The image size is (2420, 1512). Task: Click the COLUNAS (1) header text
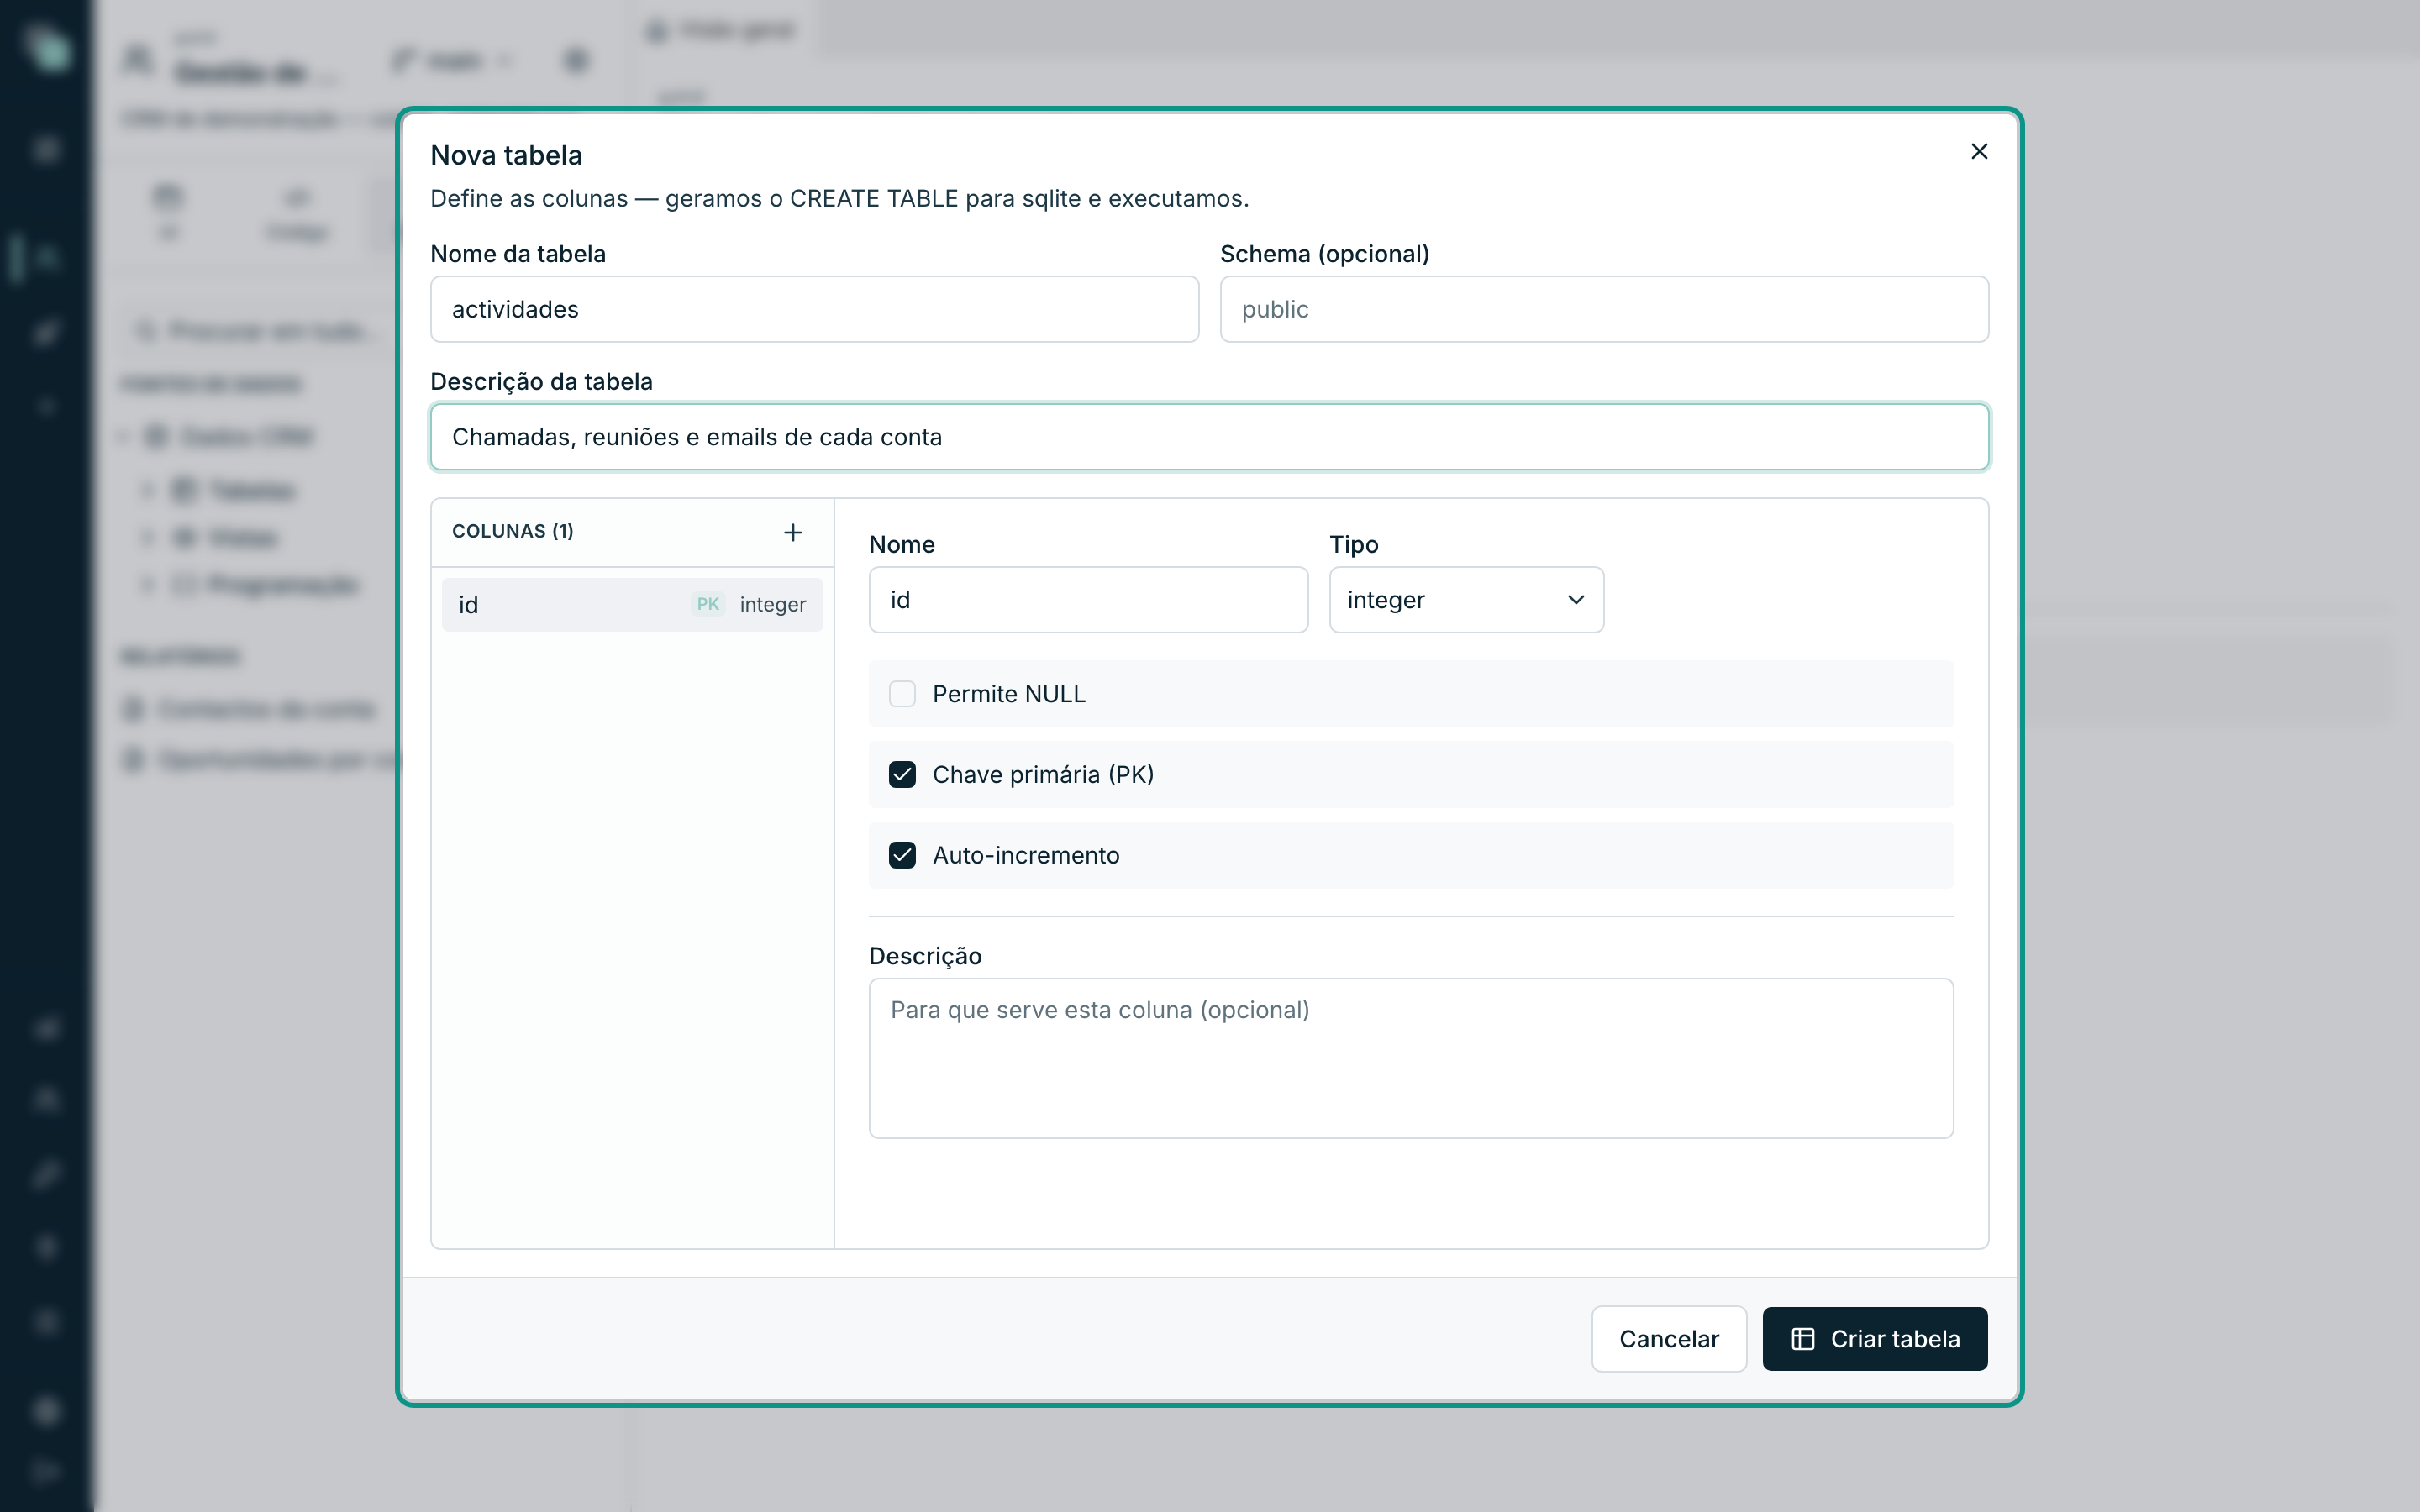(x=513, y=531)
